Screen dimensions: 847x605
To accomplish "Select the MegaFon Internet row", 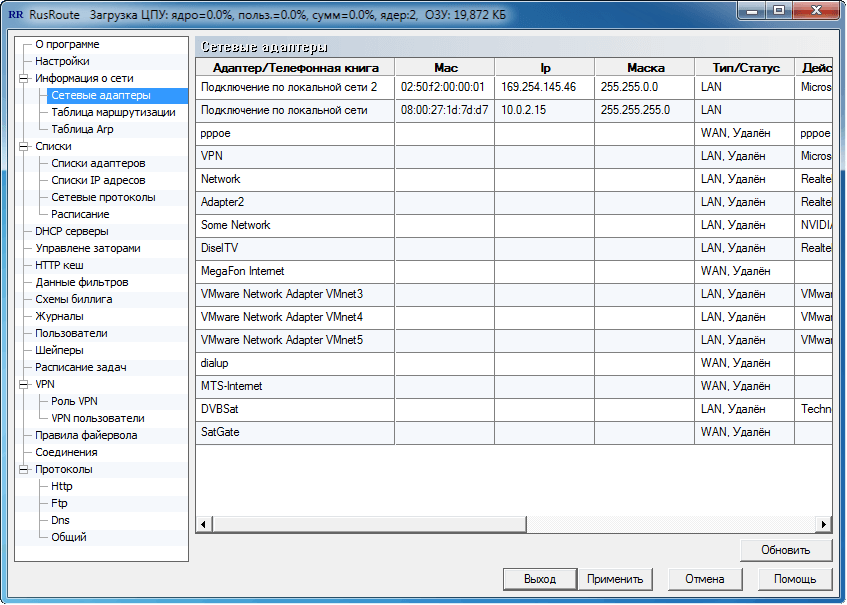I will tap(514, 272).
